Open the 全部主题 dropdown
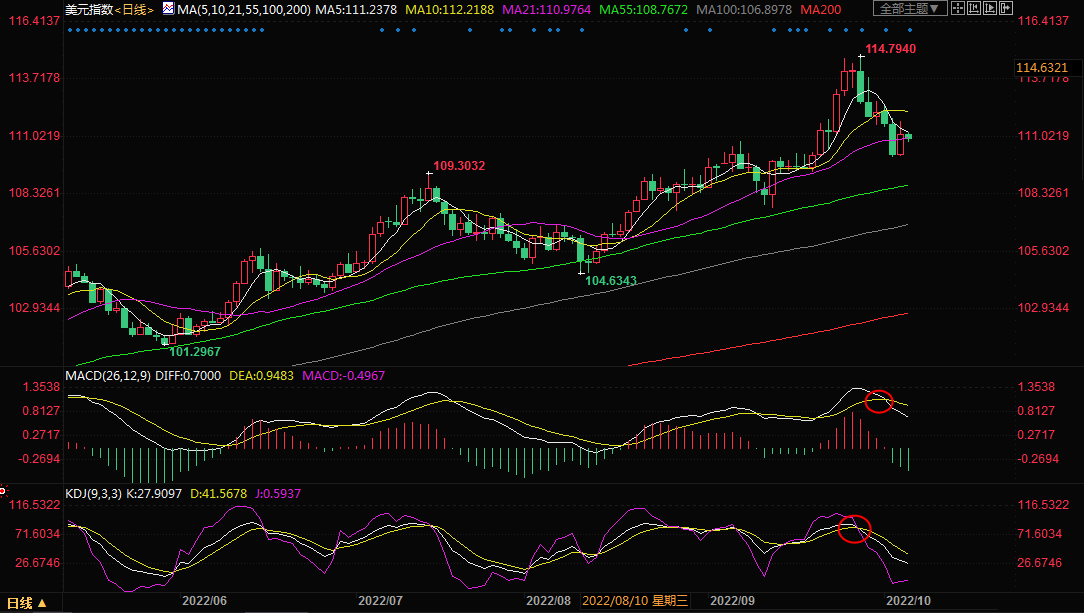The width and height of the screenshot is (1084, 613). tap(909, 9)
